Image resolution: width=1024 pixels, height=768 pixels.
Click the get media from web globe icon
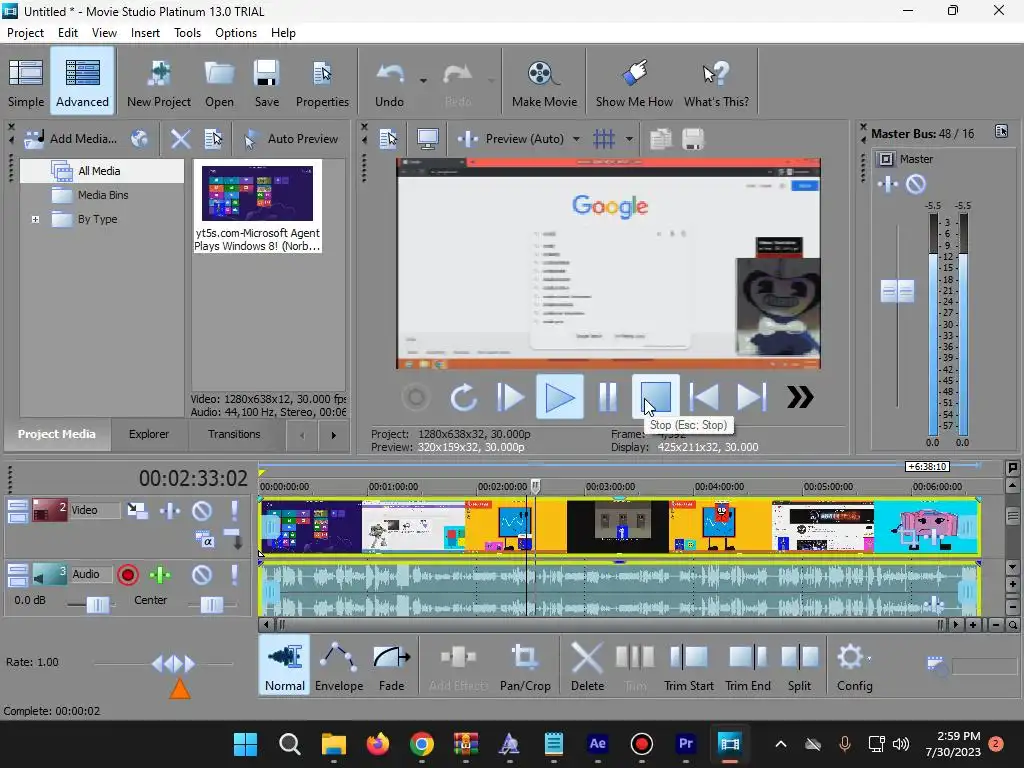140,138
